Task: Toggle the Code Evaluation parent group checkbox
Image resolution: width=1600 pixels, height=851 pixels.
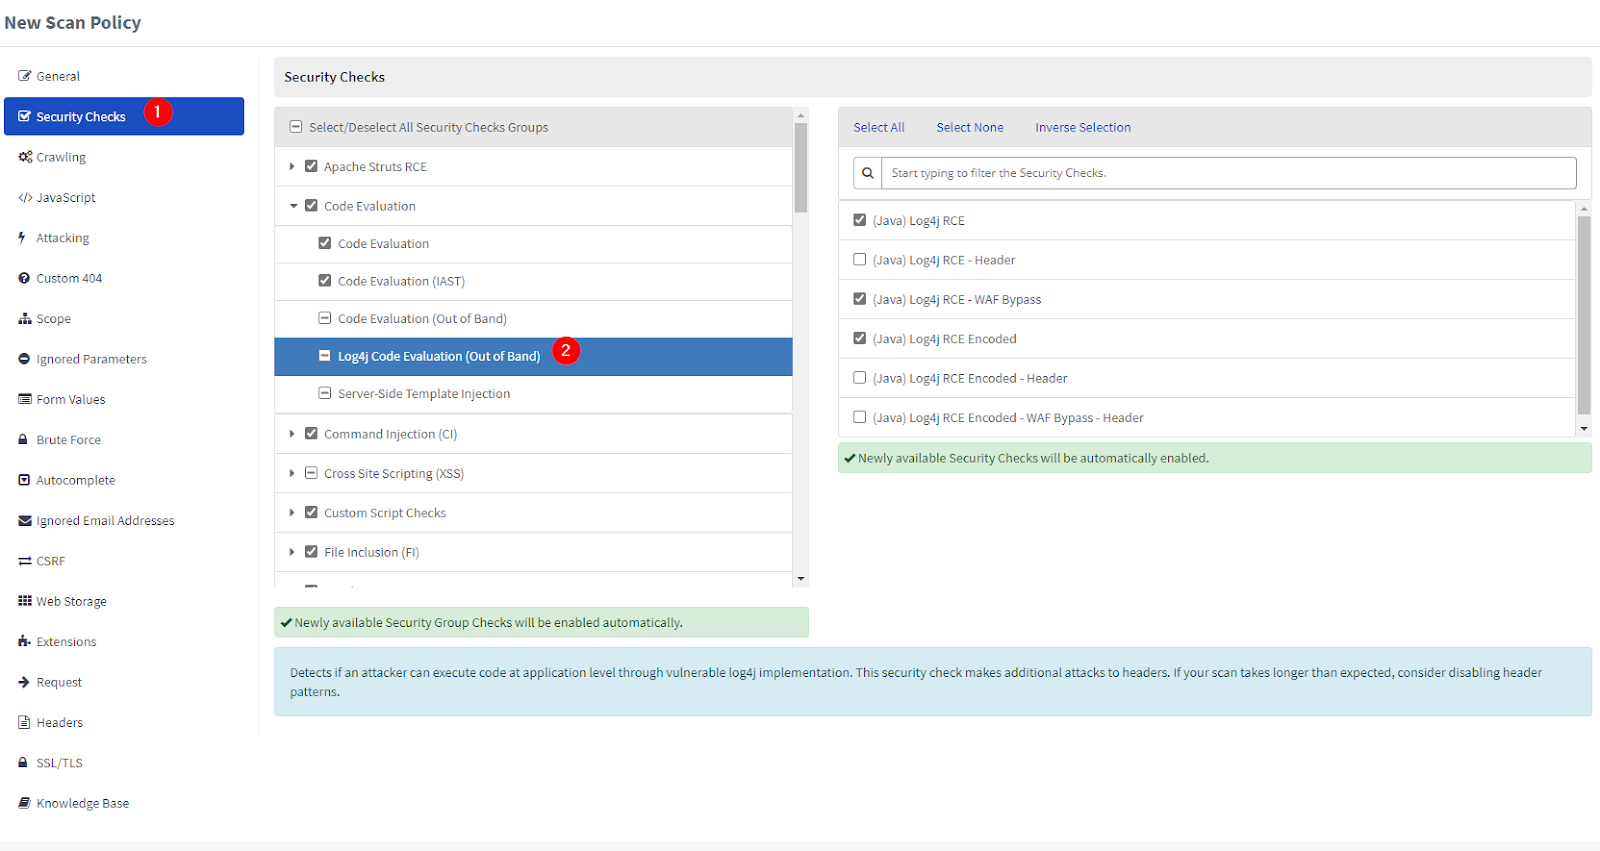Action: coord(311,205)
